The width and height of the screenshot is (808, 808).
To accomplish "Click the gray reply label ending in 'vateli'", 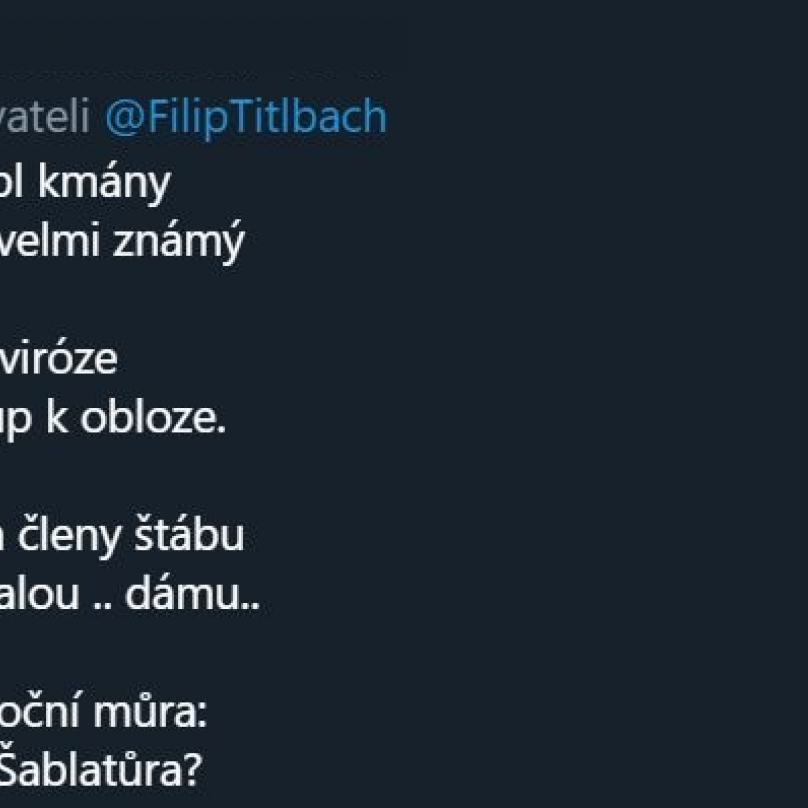I will (45, 116).
